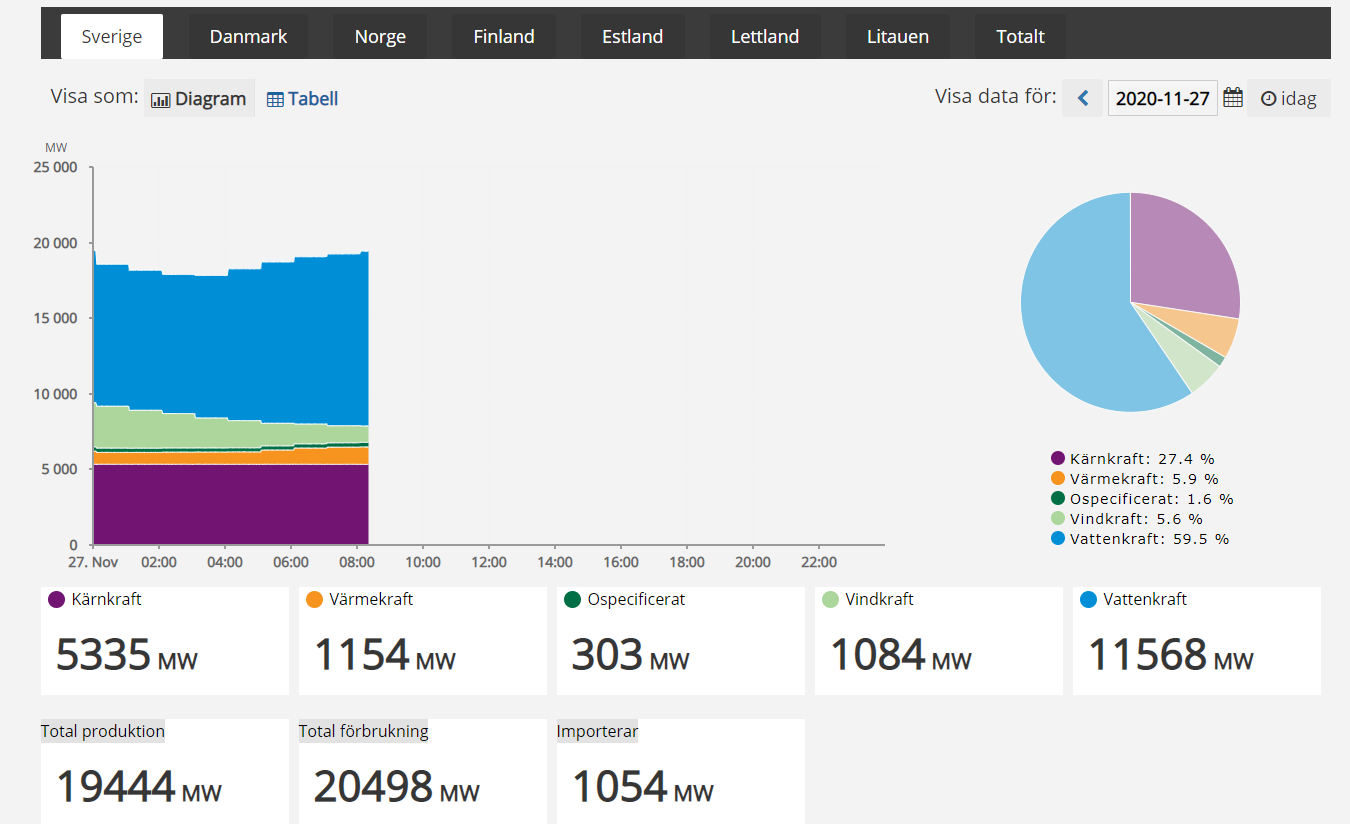1350x824 pixels.
Task: Click the Kärnkraft card purple dot
Action: [x=57, y=599]
